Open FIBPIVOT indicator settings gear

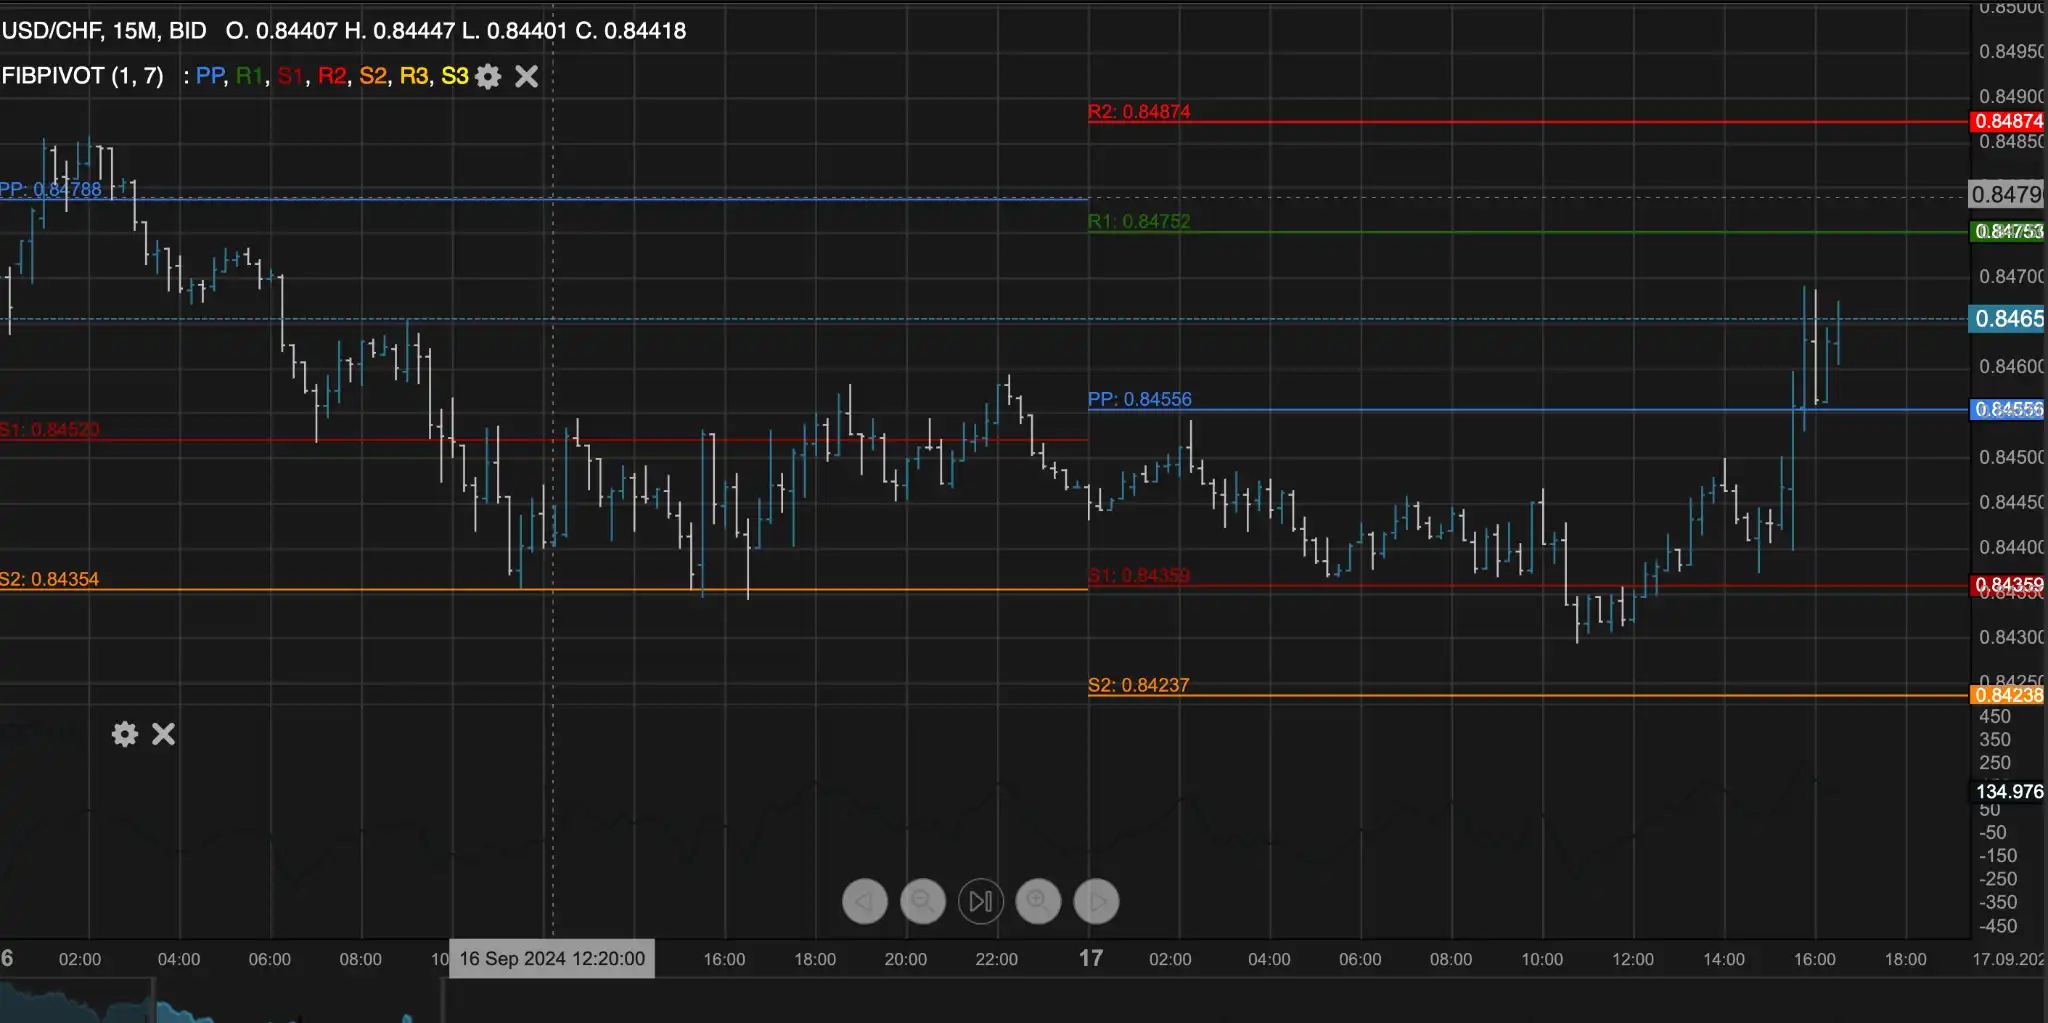coord(488,77)
